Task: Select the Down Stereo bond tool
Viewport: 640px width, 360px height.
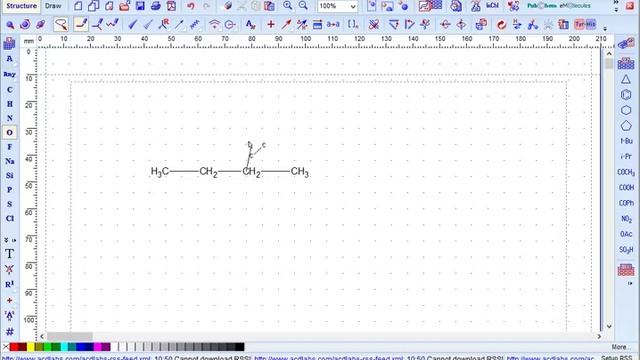Action: 148,24
